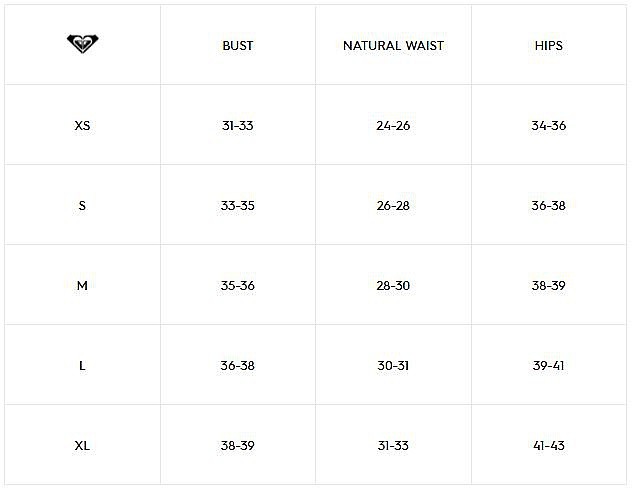This screenshot has height=500, width=632.
Task: Click the Roxy heart logo icon
Action: pyautogui.click(x=82, y=44)
